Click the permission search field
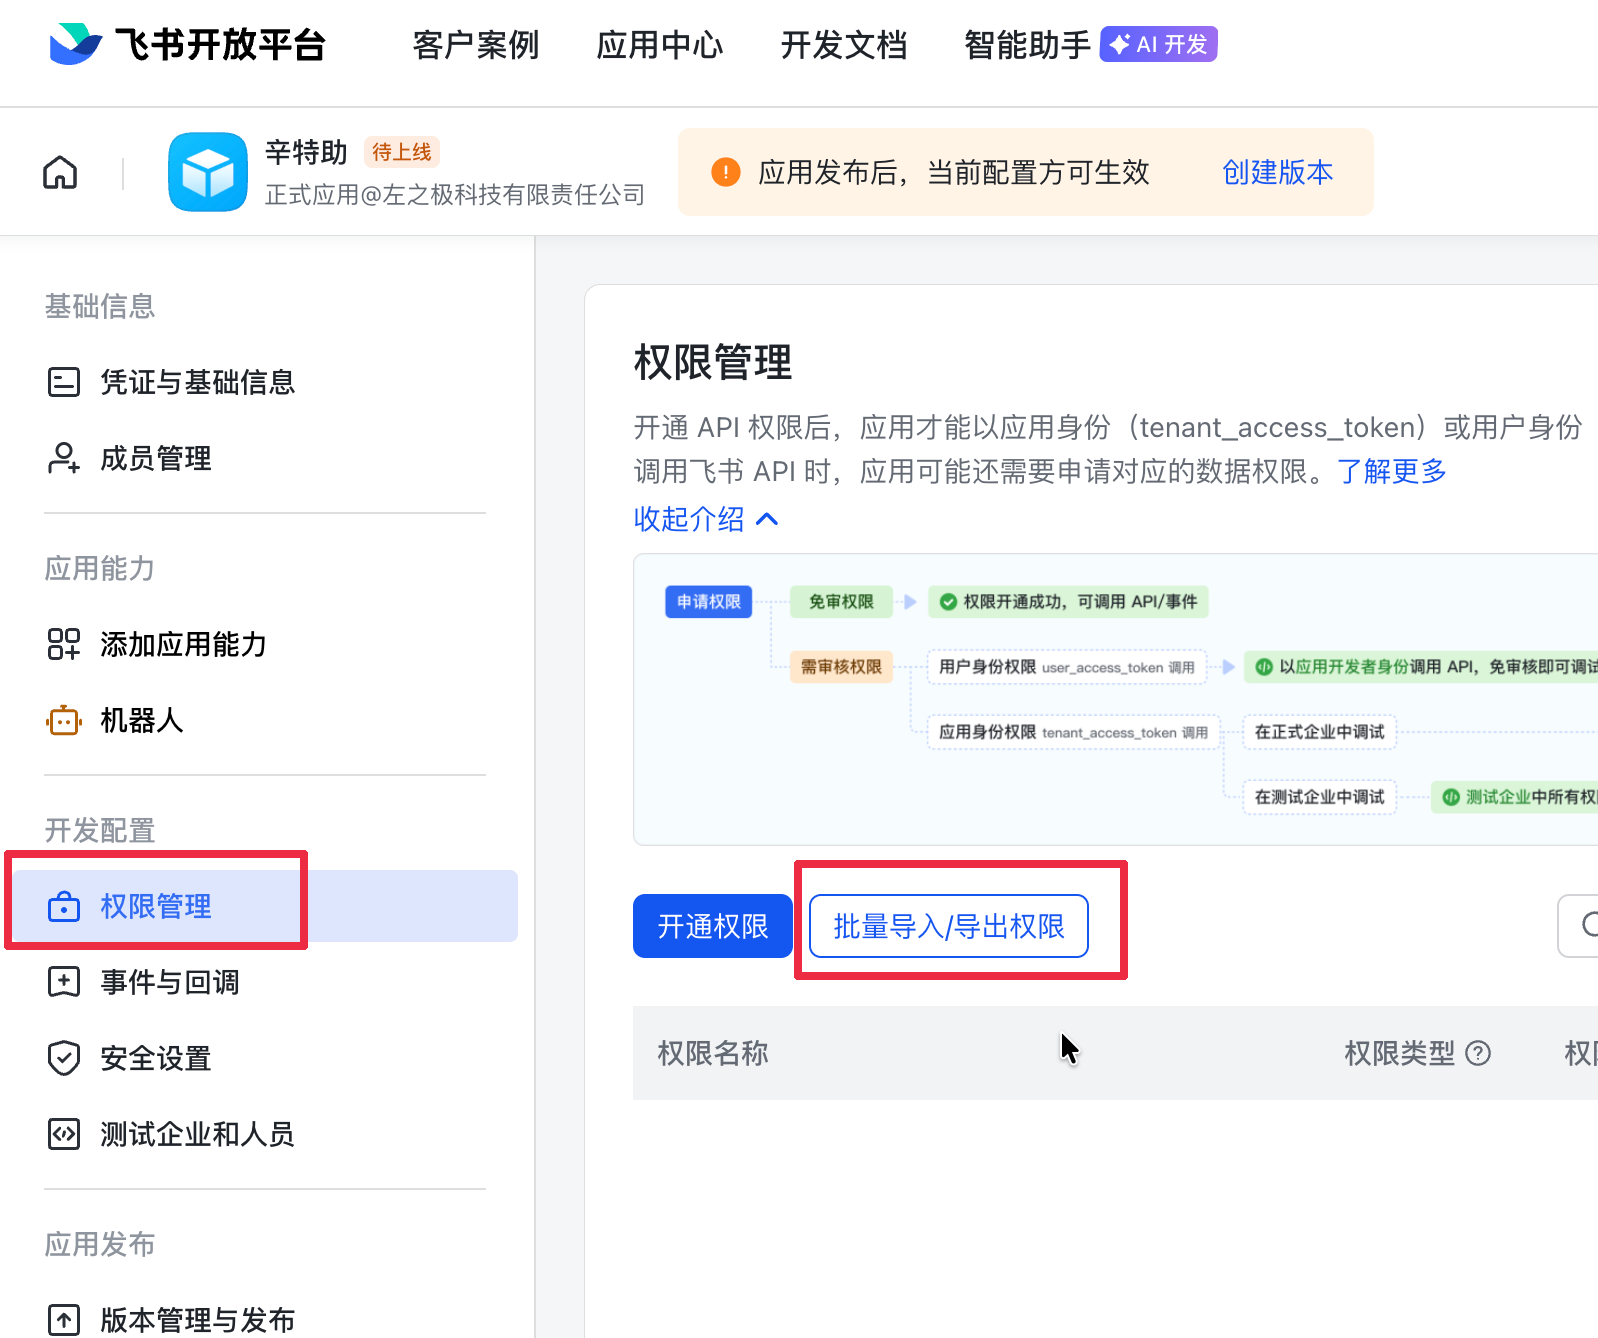 tap(1582, 926)
